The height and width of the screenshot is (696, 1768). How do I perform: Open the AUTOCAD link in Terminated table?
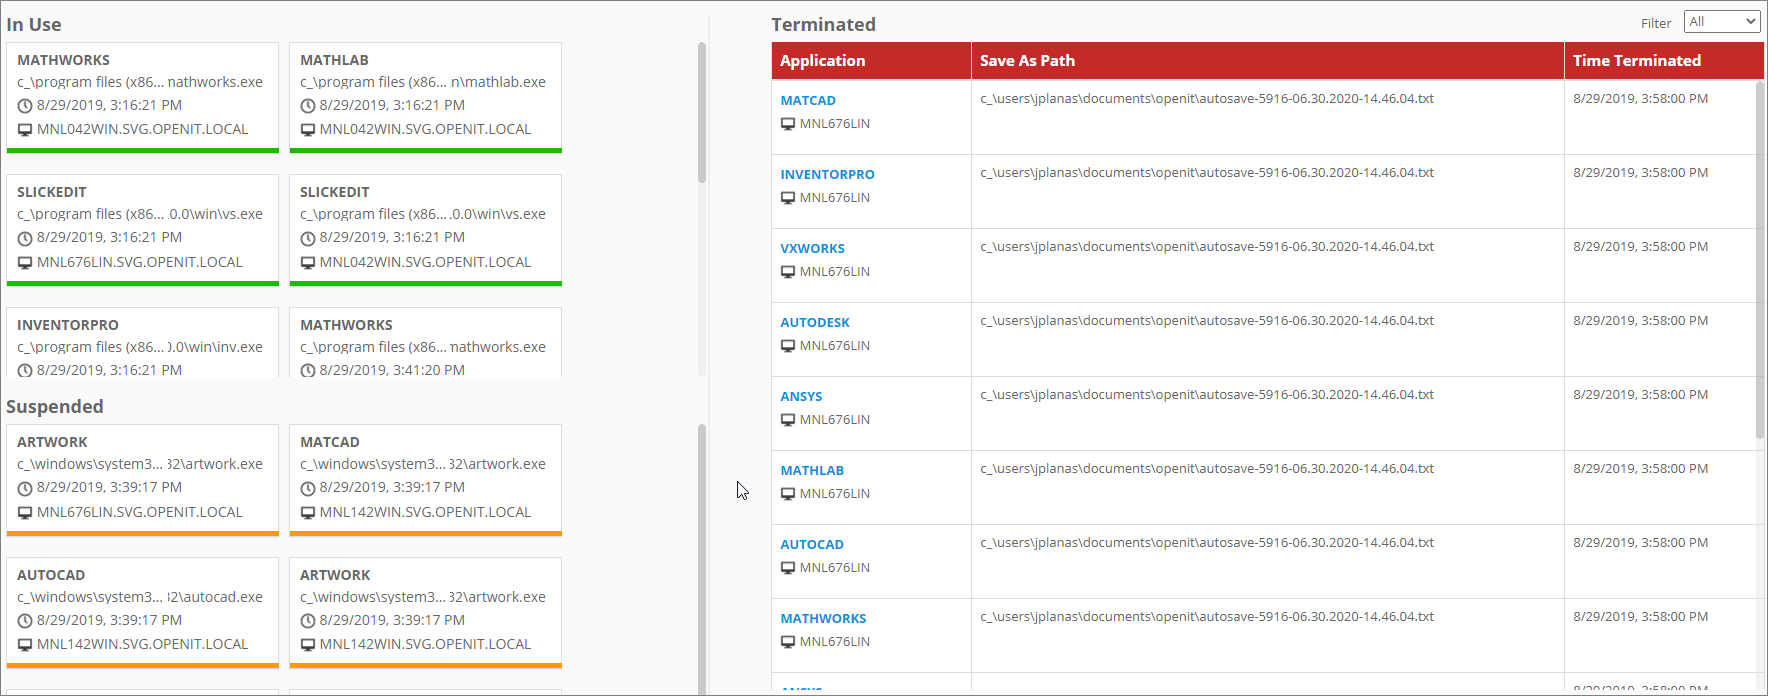(x=812, y=544)
